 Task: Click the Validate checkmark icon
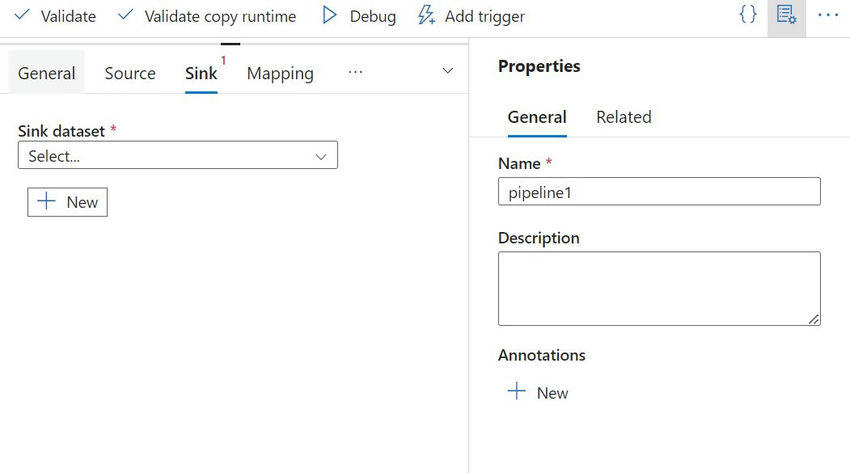21,16
